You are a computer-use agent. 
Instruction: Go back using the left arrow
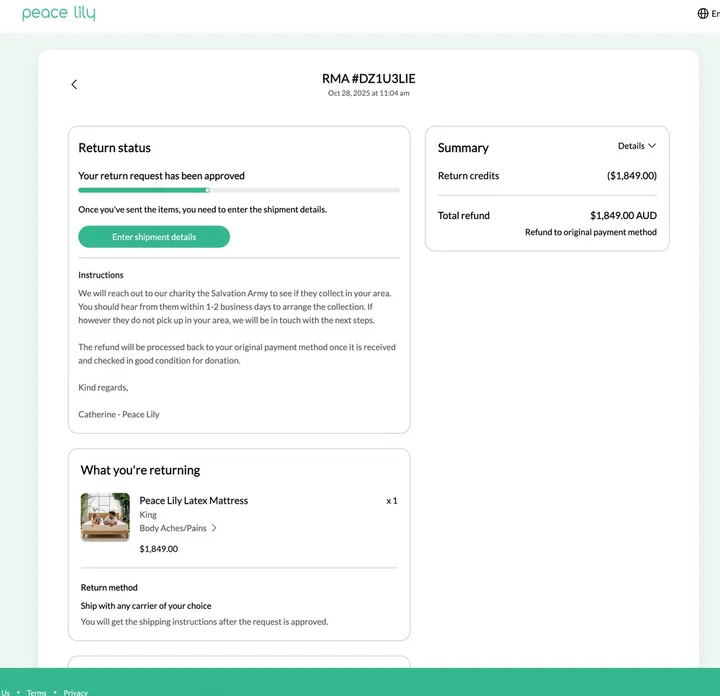[x=74, y=85]
